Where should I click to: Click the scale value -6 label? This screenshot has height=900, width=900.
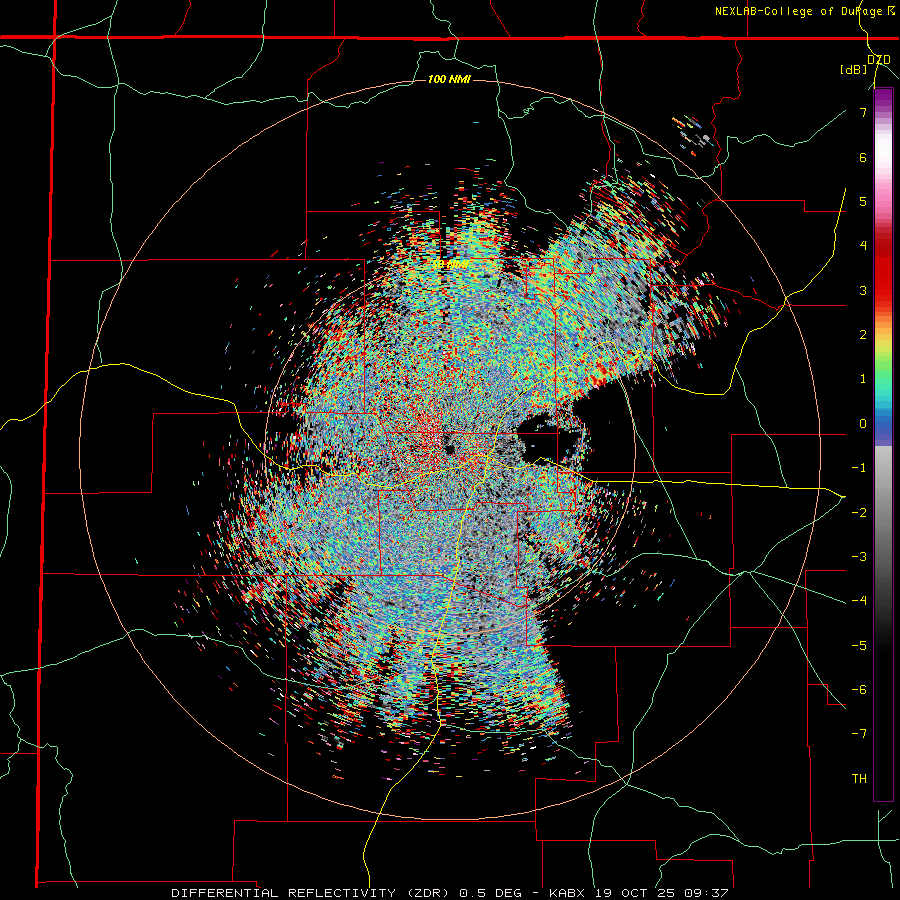point(859,690)
